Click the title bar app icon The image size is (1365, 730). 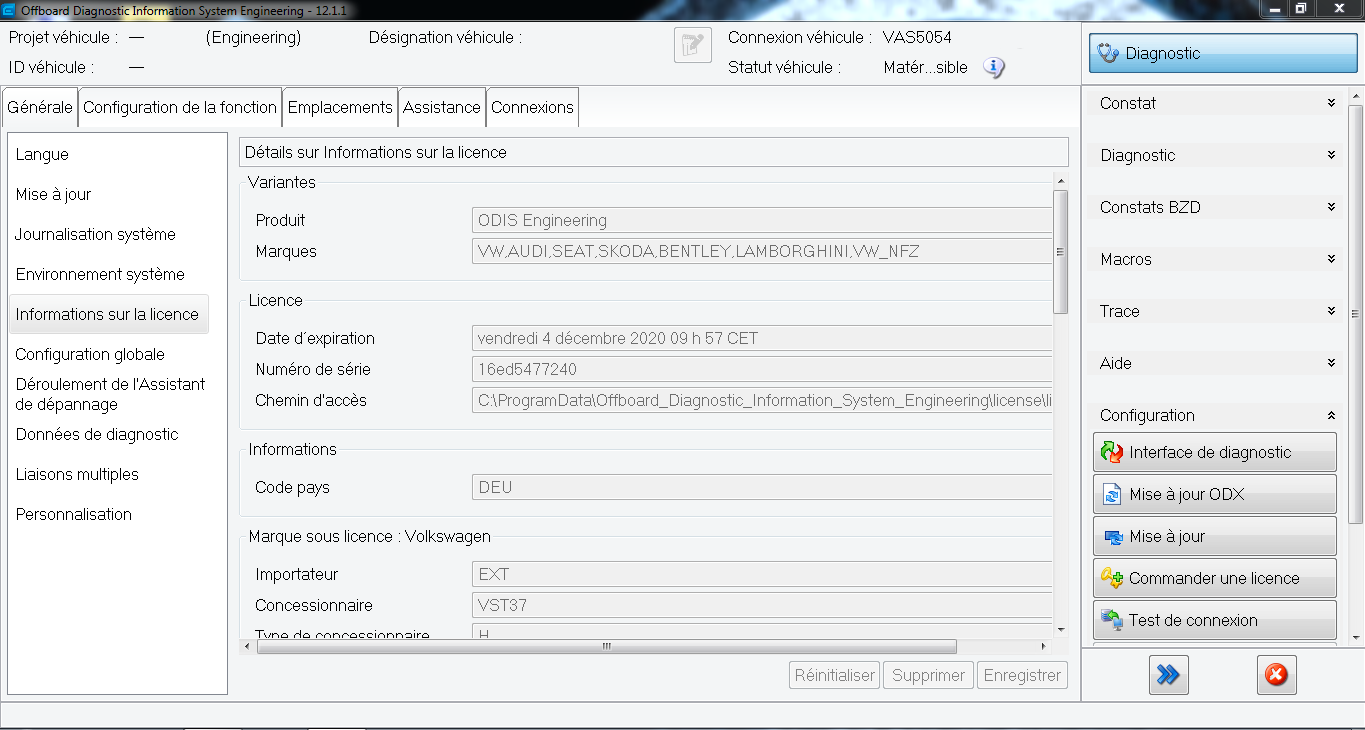pyautogui.click(x=9, y=10)
